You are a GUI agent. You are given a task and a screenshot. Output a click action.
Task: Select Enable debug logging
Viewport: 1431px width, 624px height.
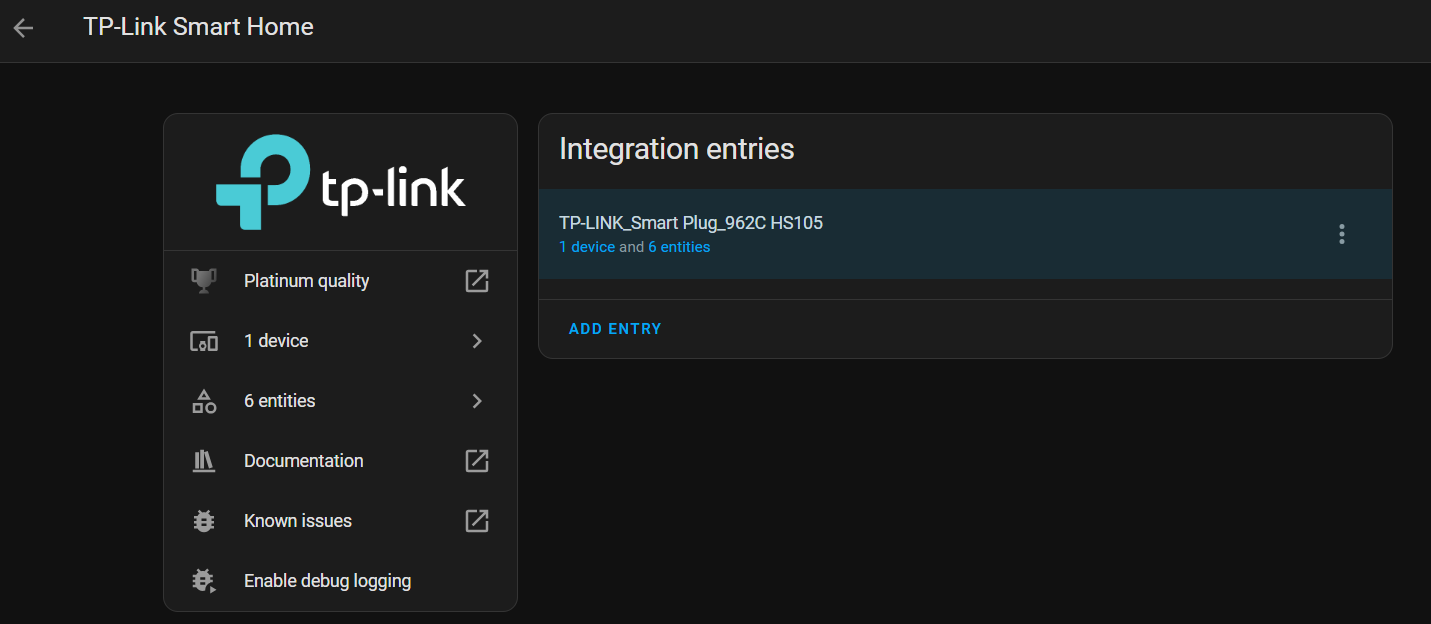tap(327, 581)
